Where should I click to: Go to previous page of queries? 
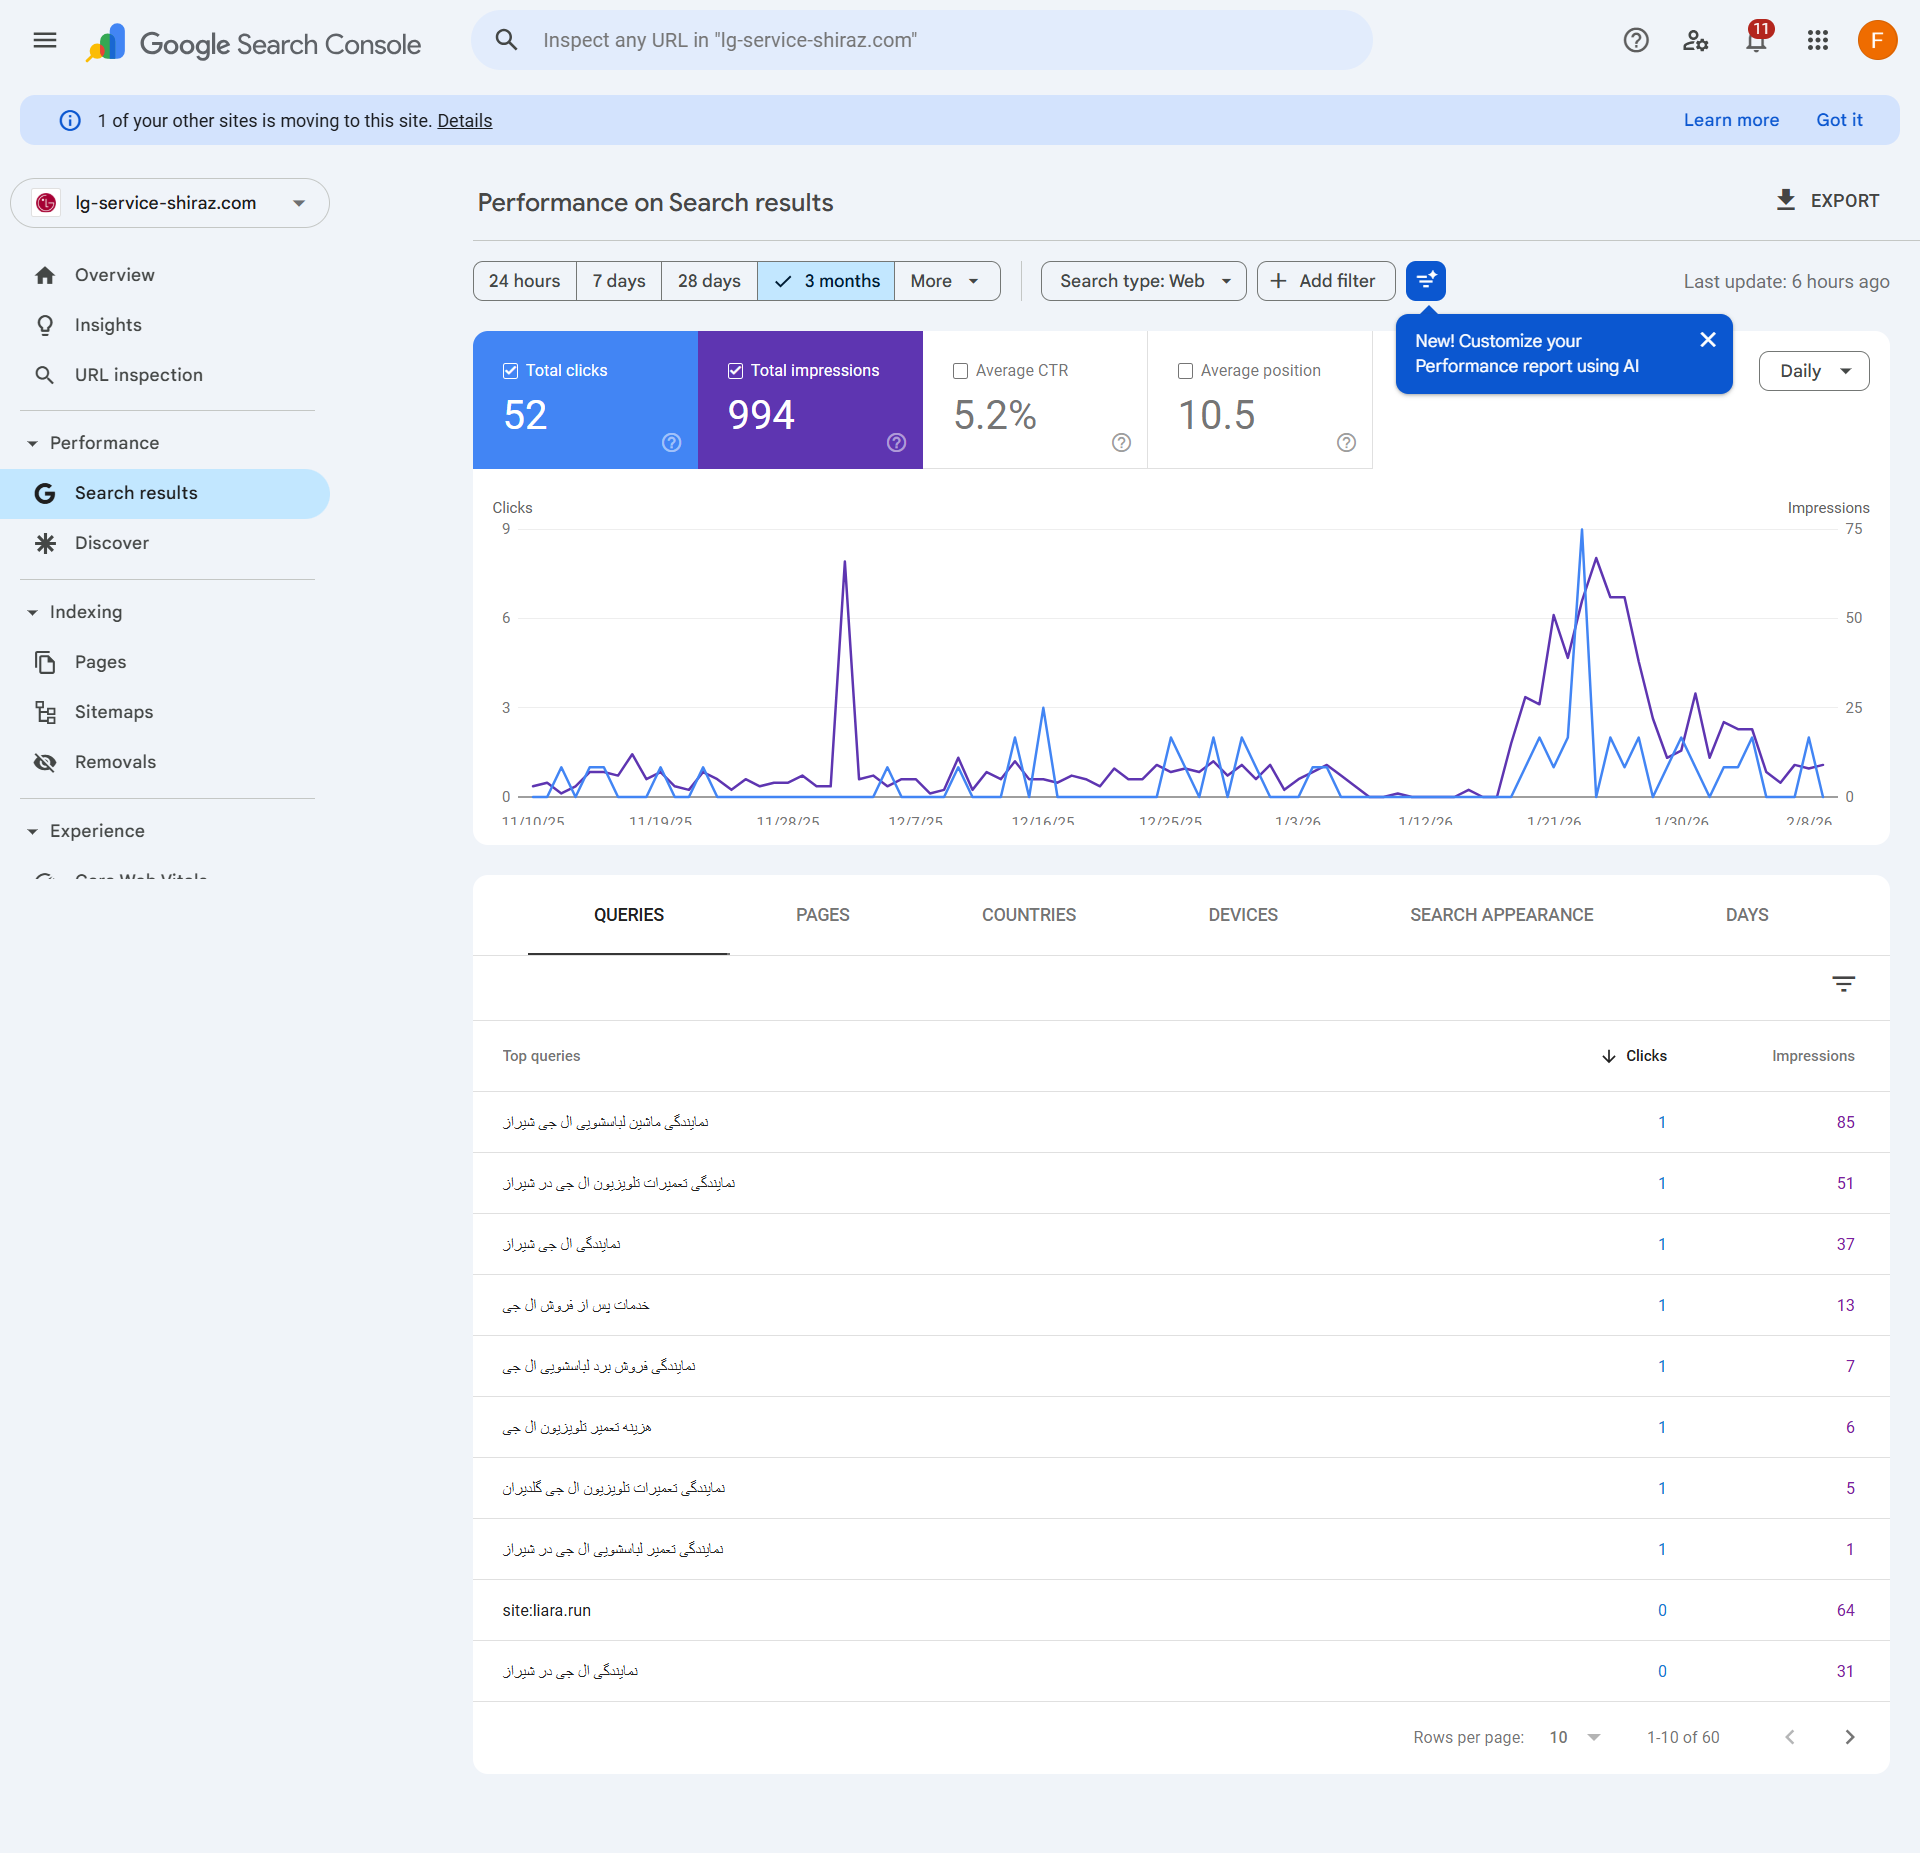coord(1790,1737)
